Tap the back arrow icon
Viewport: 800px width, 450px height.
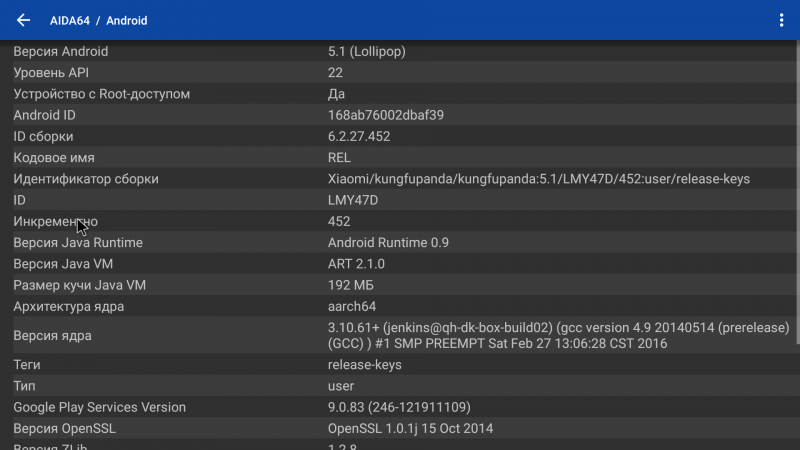point(23,20)
